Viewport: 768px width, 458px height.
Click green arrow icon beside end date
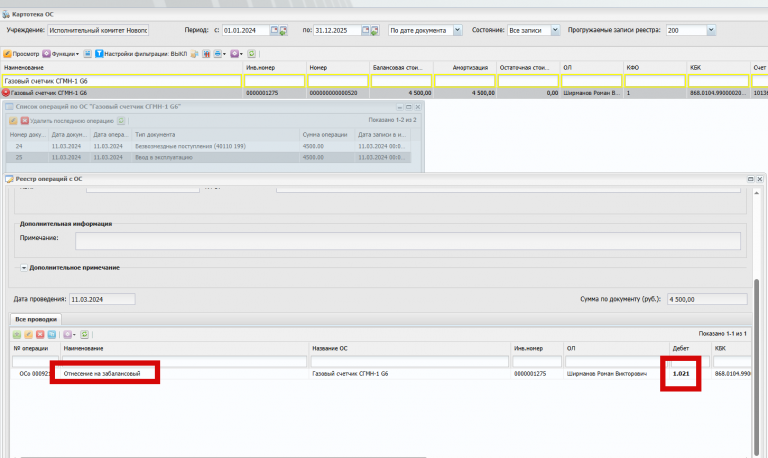pos(374,30)
